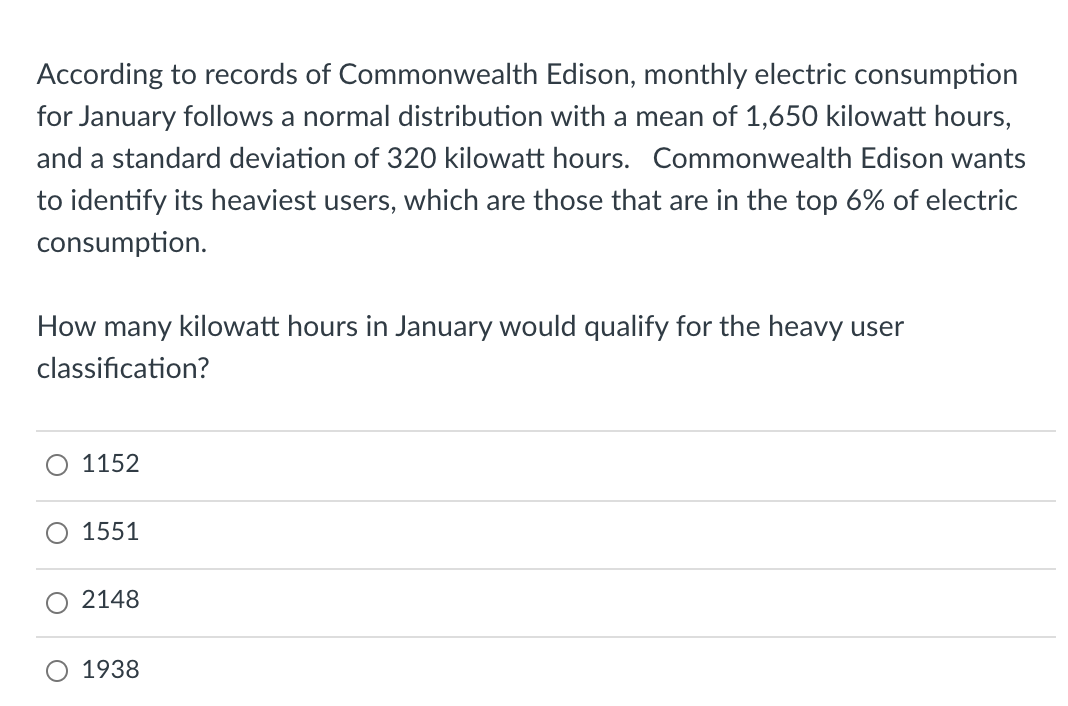
Task: Select the radio button for 1938
Action: click(x=57, y=670)
